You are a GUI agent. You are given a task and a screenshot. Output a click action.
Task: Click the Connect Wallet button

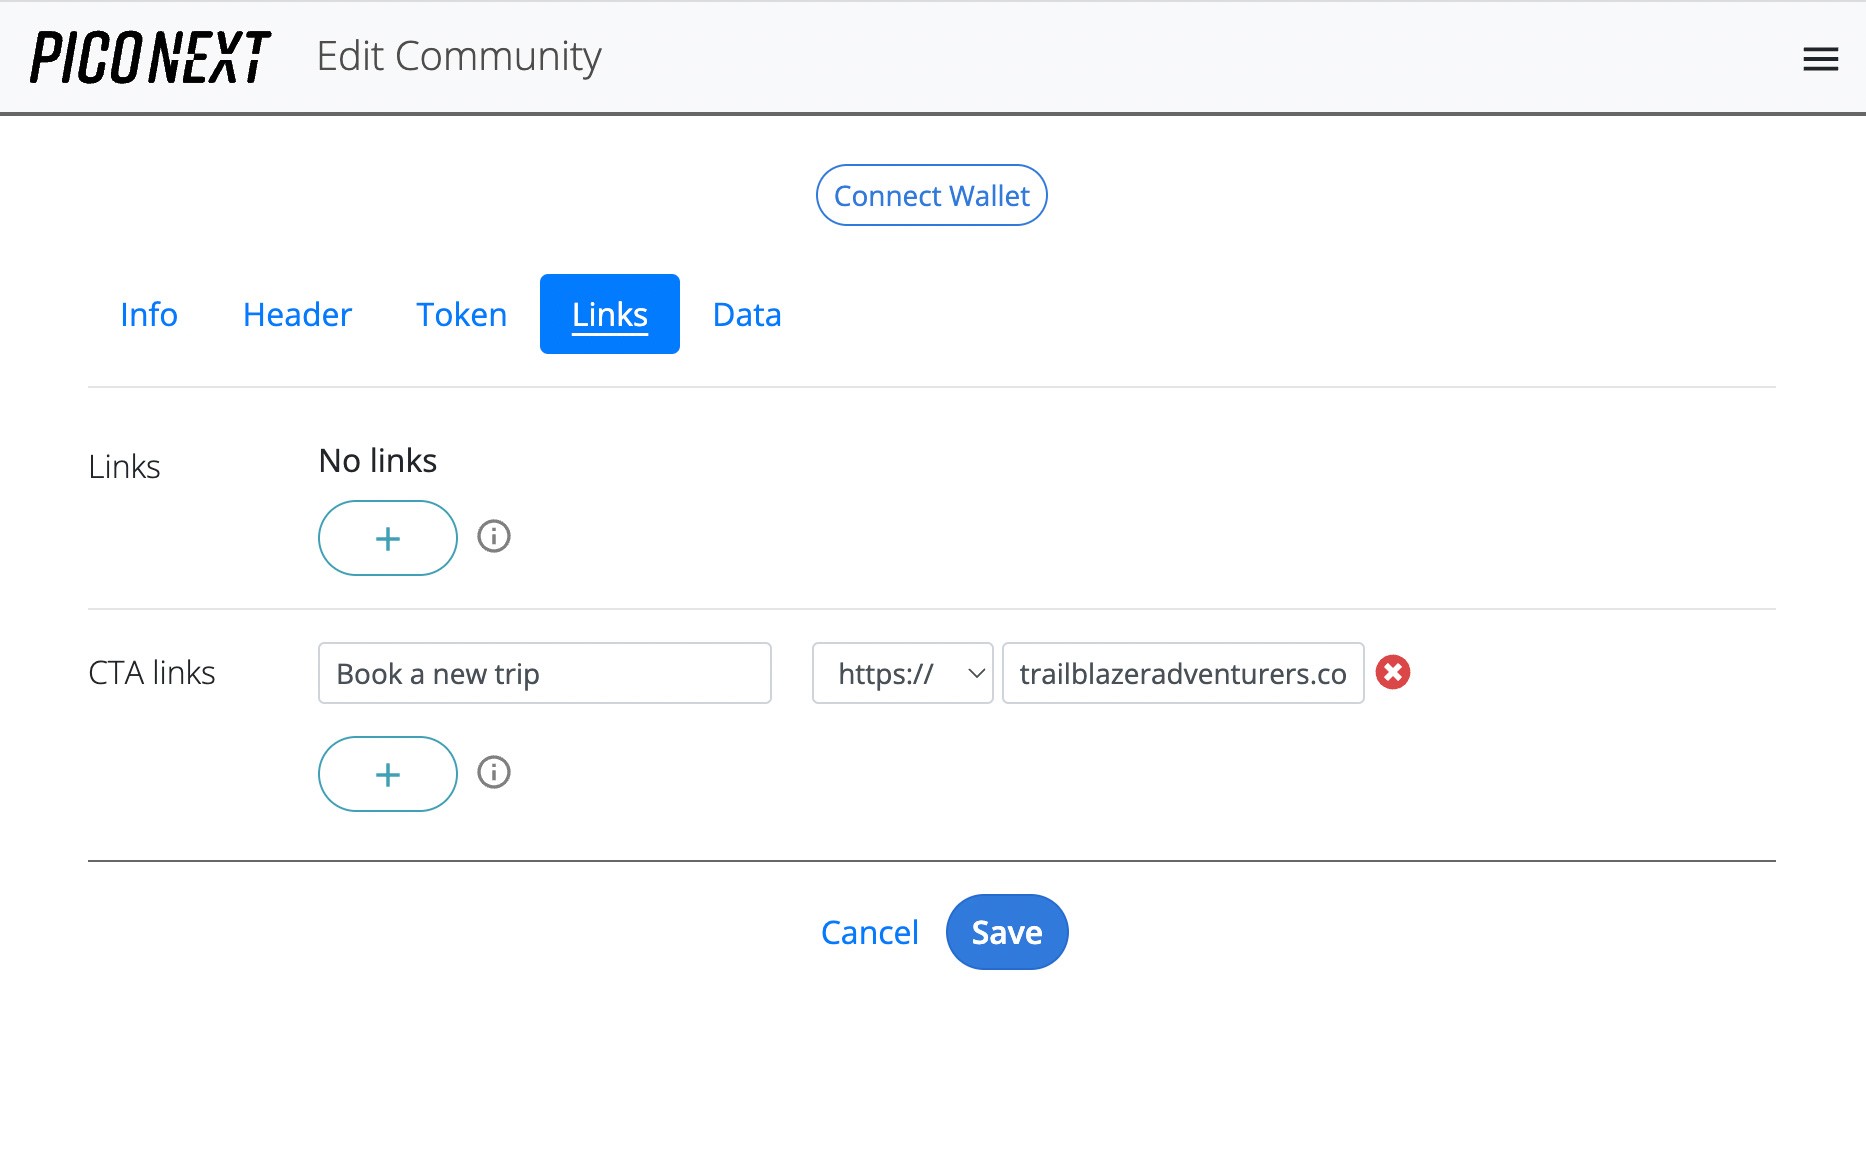click(931, 195)
